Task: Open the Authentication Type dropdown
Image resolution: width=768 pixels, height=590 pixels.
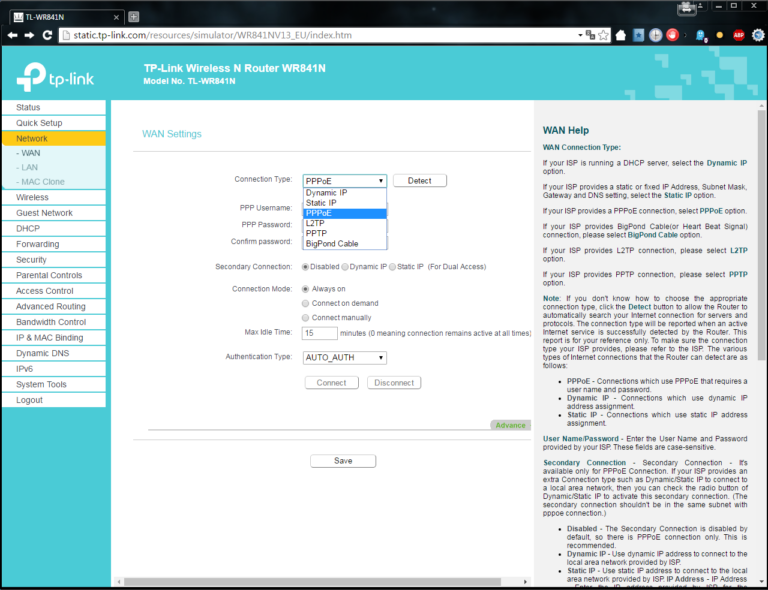Action: pyautogui.click(x=344, y=357)
